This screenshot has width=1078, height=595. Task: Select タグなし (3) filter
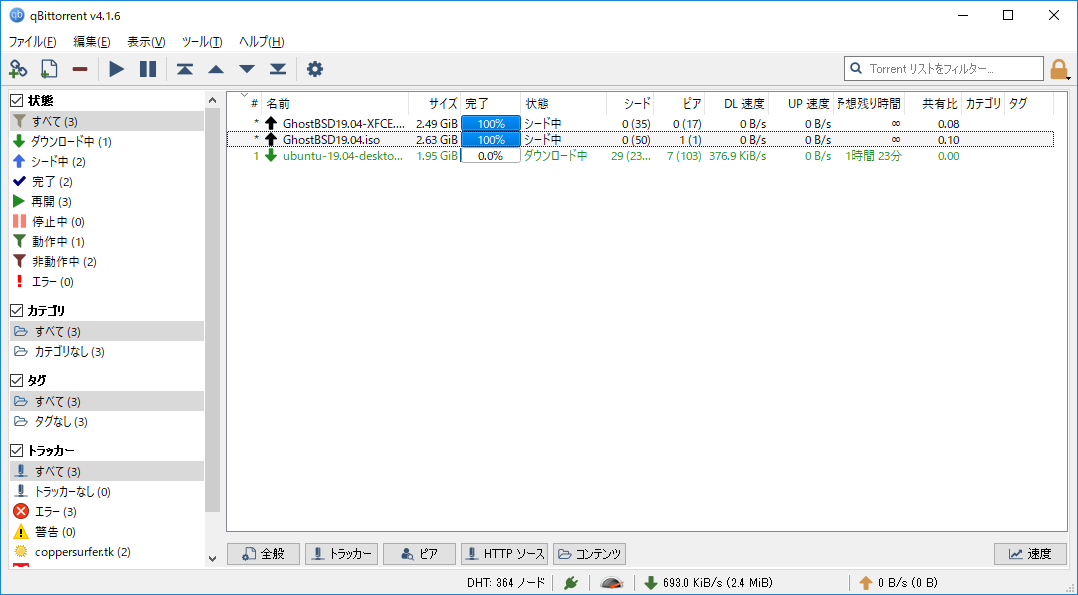click(x=107, y=422)
